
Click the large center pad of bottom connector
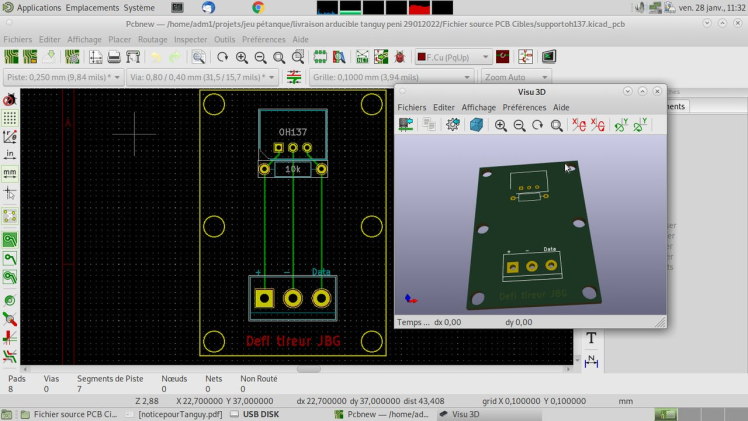(293, 298)
